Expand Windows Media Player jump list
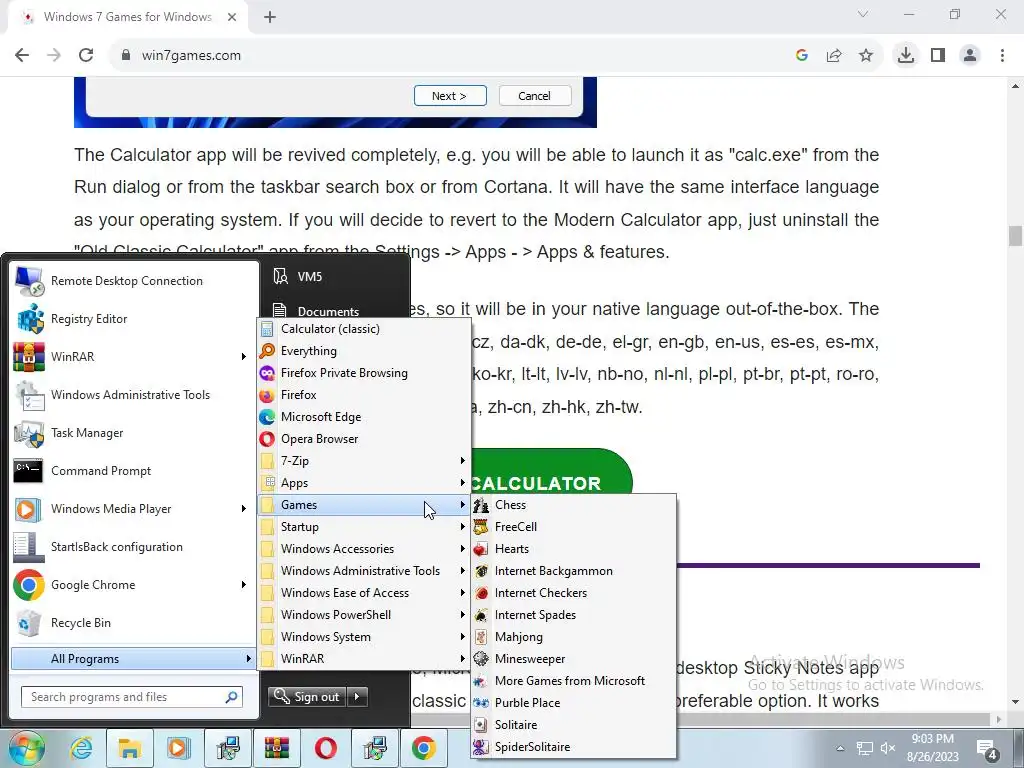Image resolution: width=1024 pixels, height=768 pixels. (x=244, y=509)
